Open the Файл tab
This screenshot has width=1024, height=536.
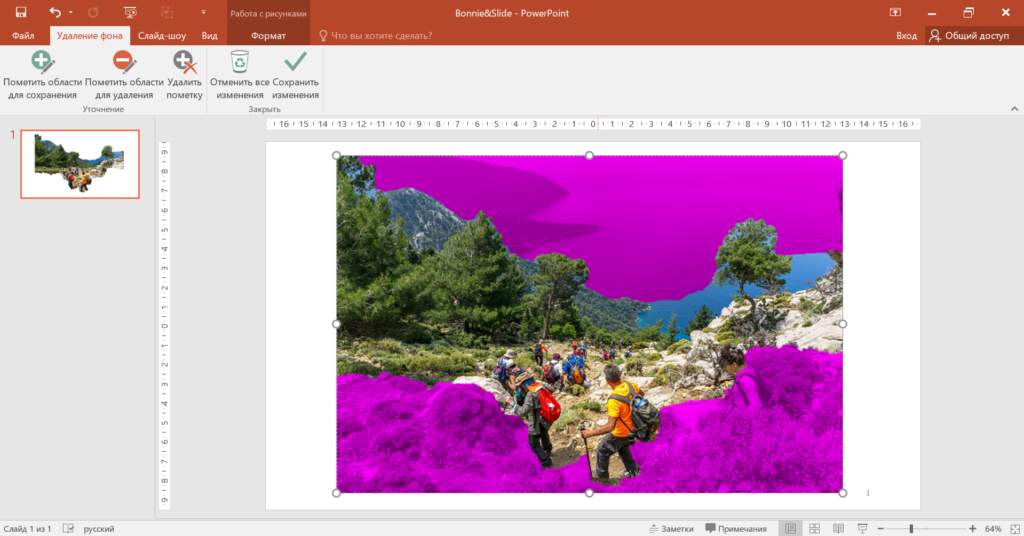pos(23,36)
